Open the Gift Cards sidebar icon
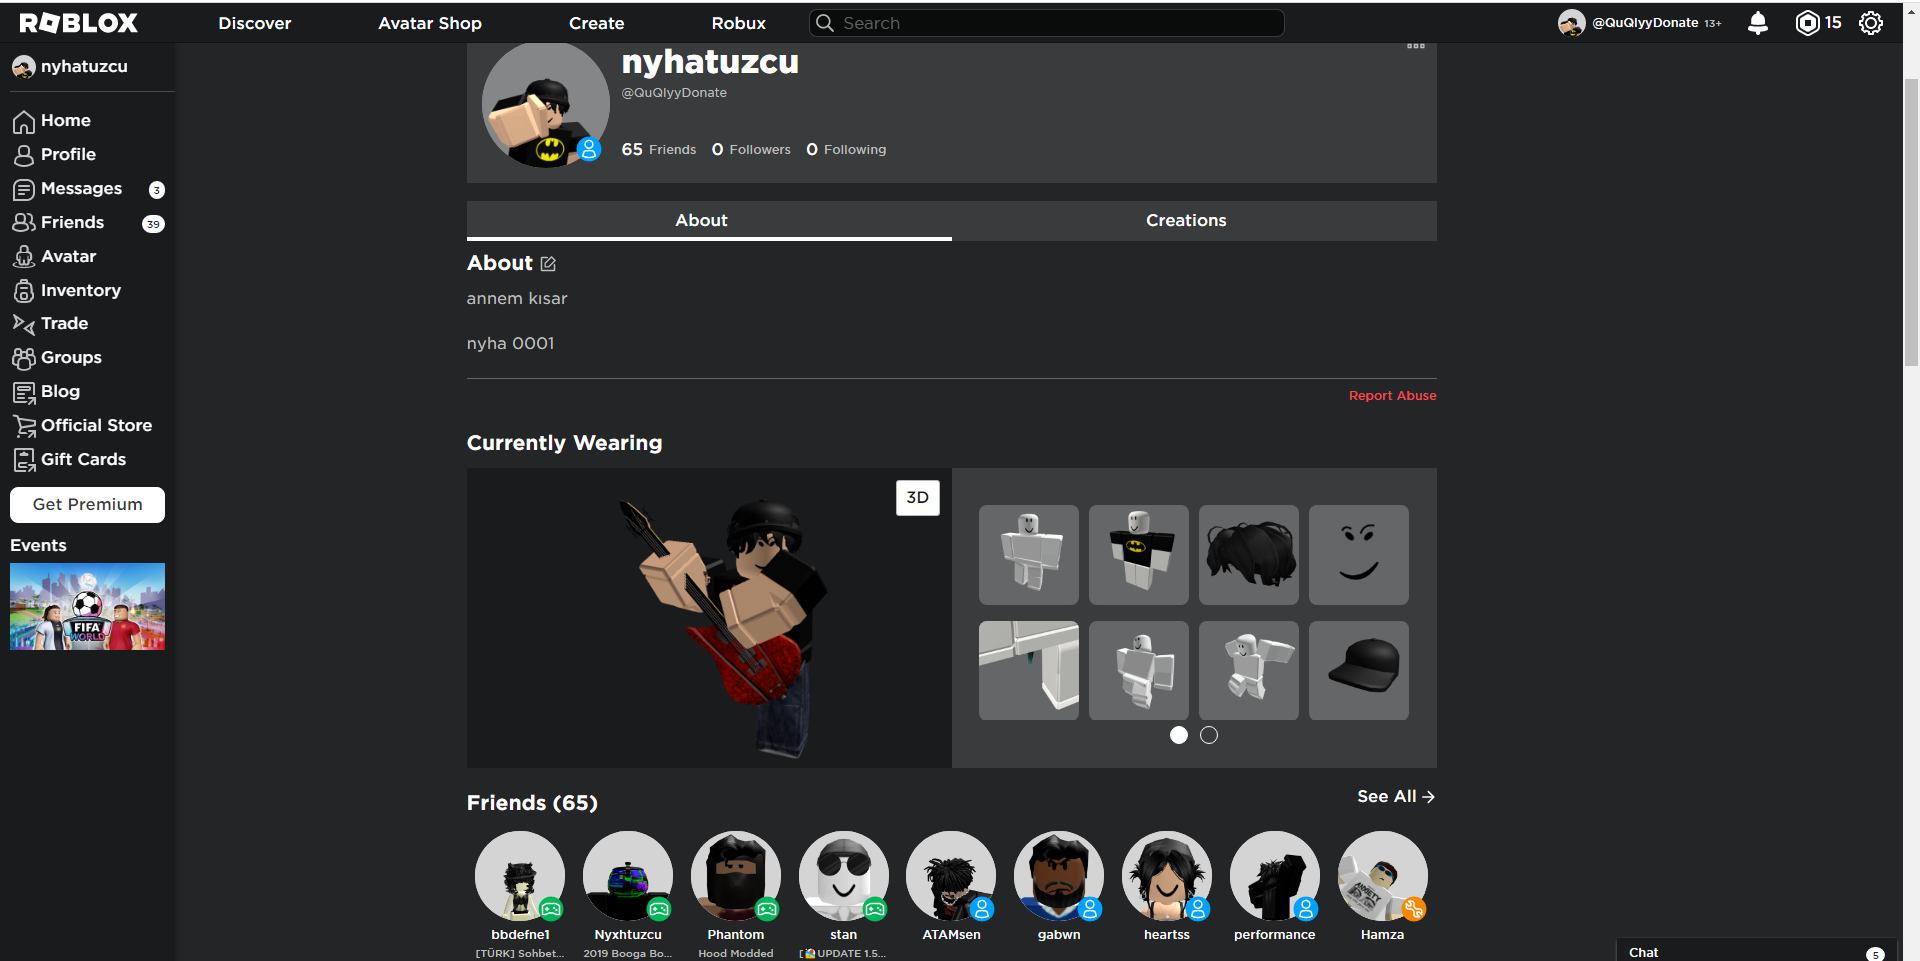The width and height of the screenshot is (1920, 961). tap(24, 460)
